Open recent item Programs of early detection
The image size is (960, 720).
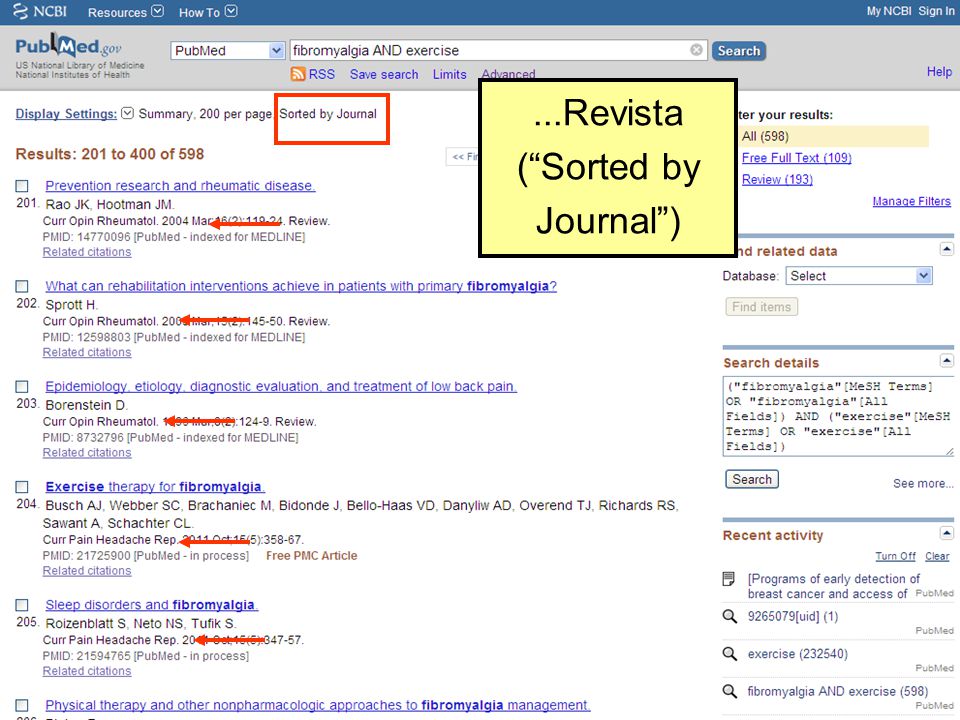(x=833, y=586)
